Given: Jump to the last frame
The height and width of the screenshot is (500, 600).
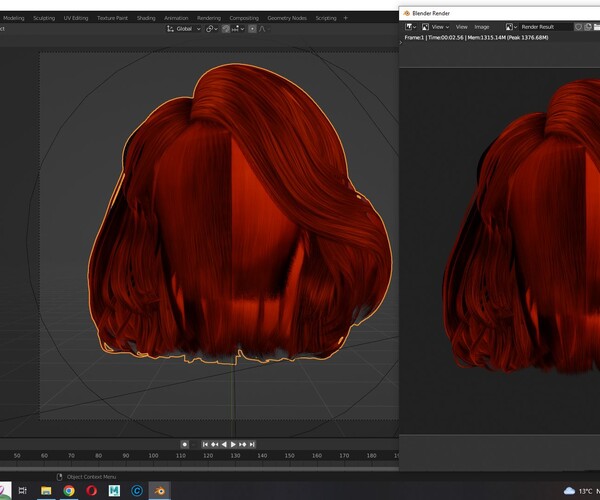Looking at the screenshot, I should click(x=252, y=444).
